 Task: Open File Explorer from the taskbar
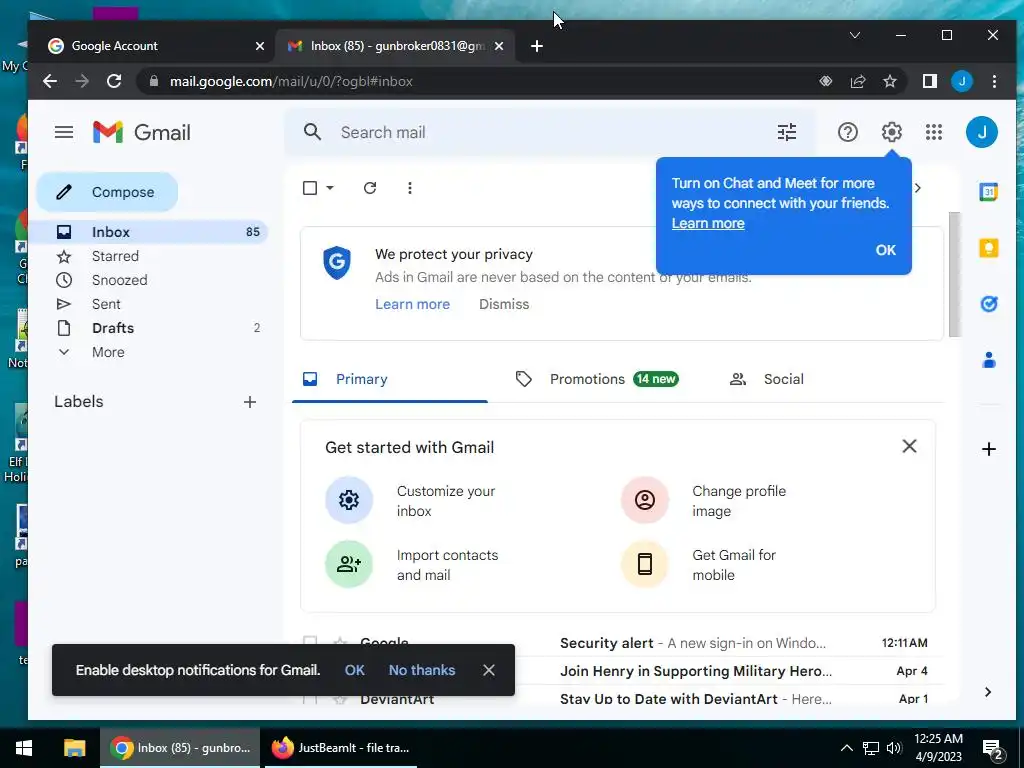(74, 748)
